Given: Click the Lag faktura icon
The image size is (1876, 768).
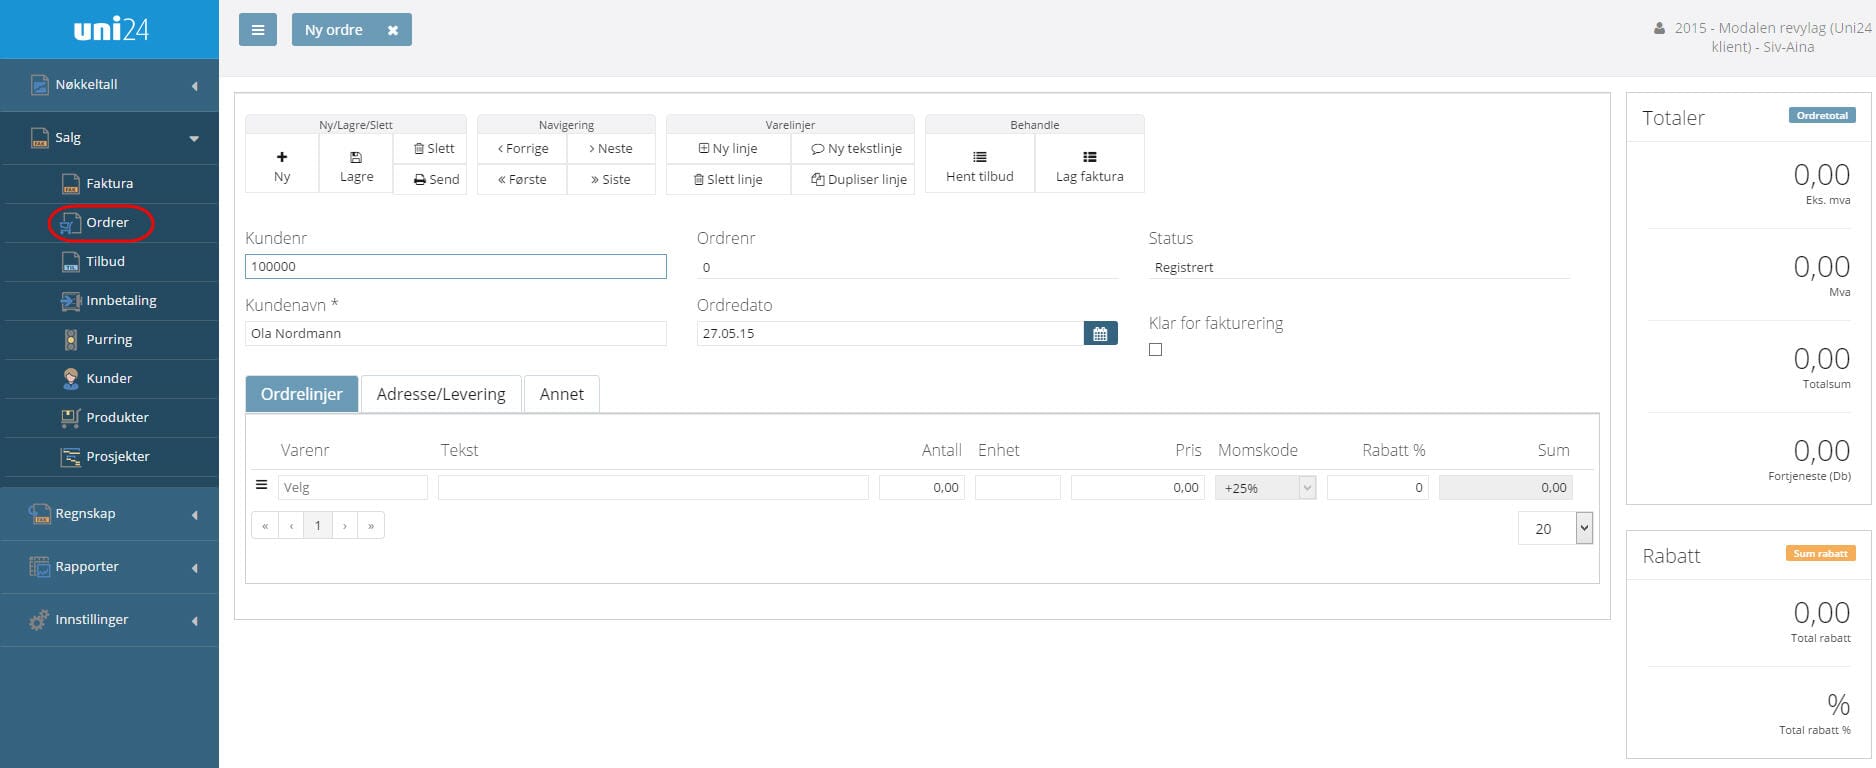Looking at the screenshot, I should (1089, 157).
